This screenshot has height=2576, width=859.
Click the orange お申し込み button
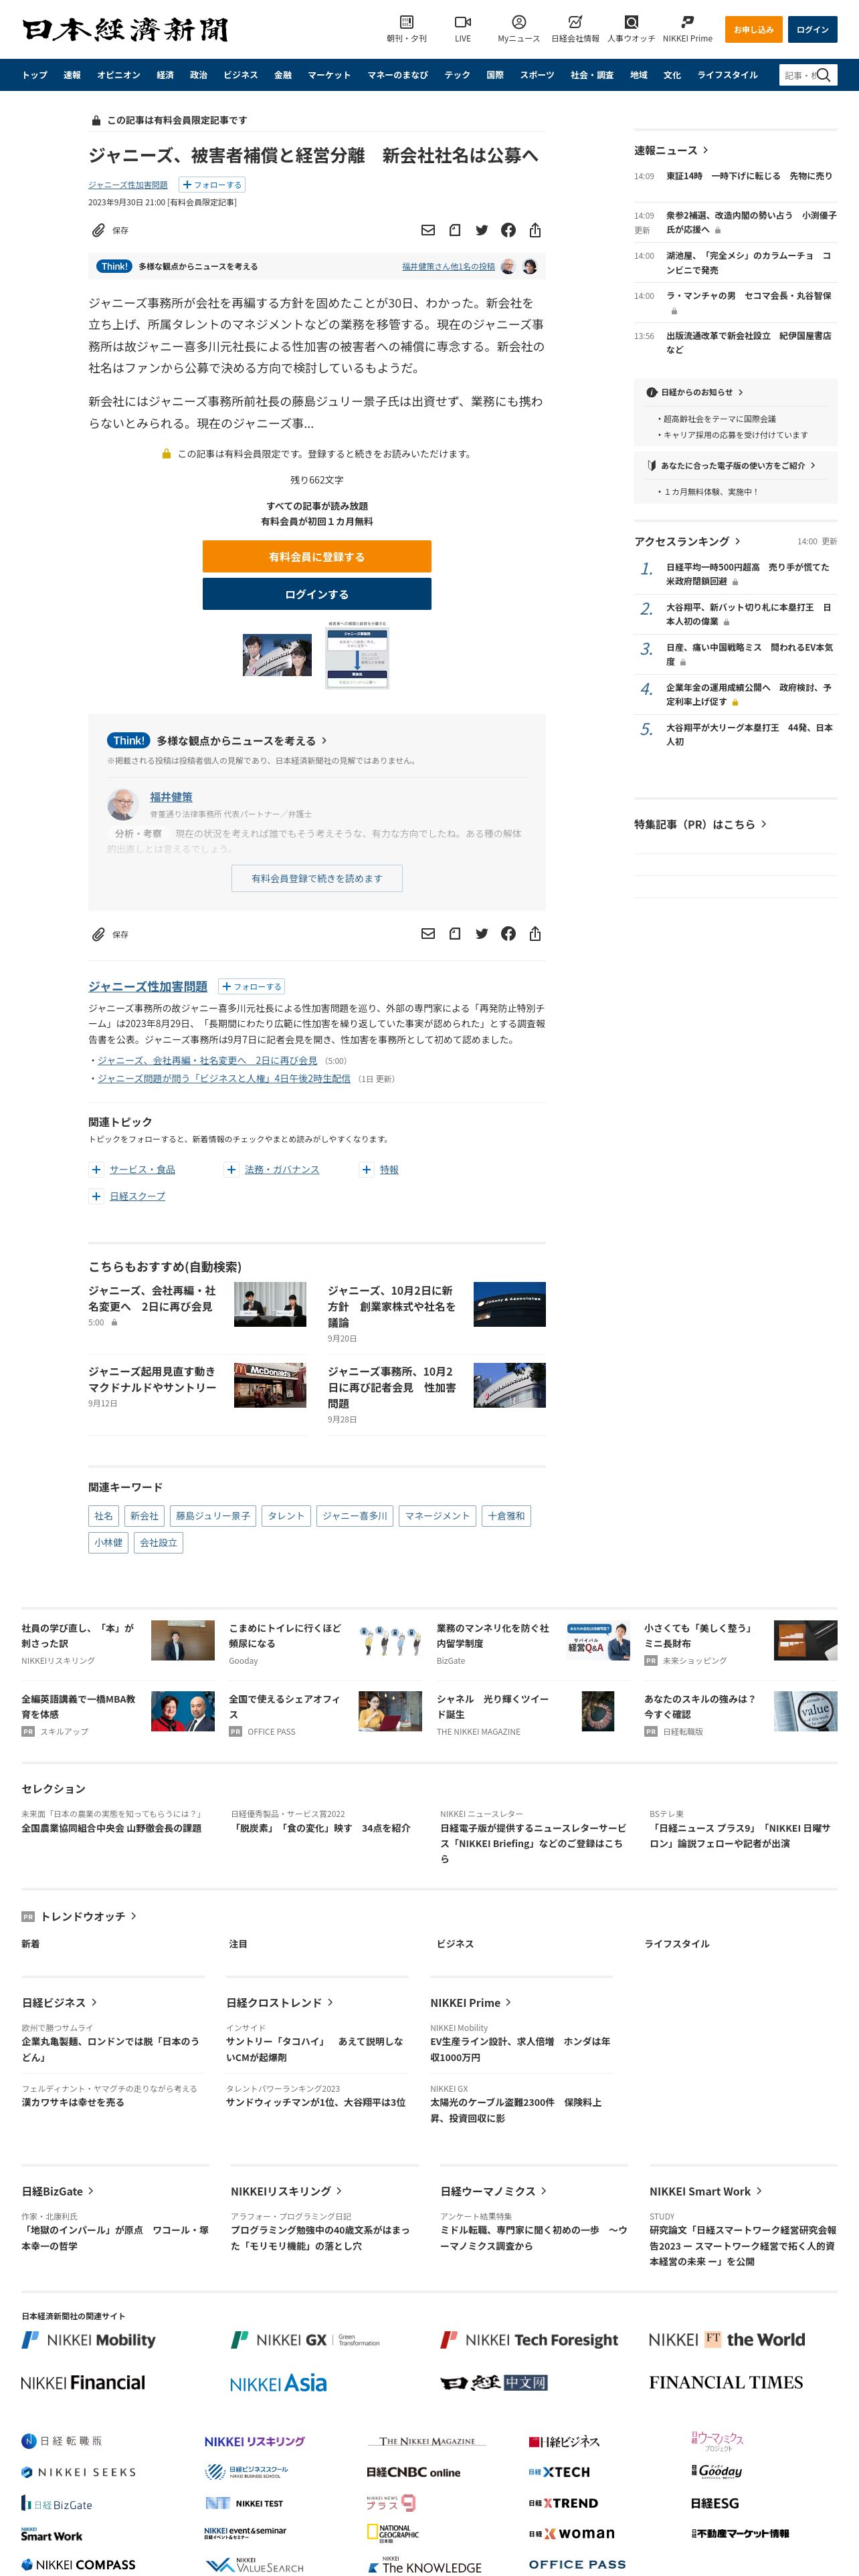click(x=753, y=30)
